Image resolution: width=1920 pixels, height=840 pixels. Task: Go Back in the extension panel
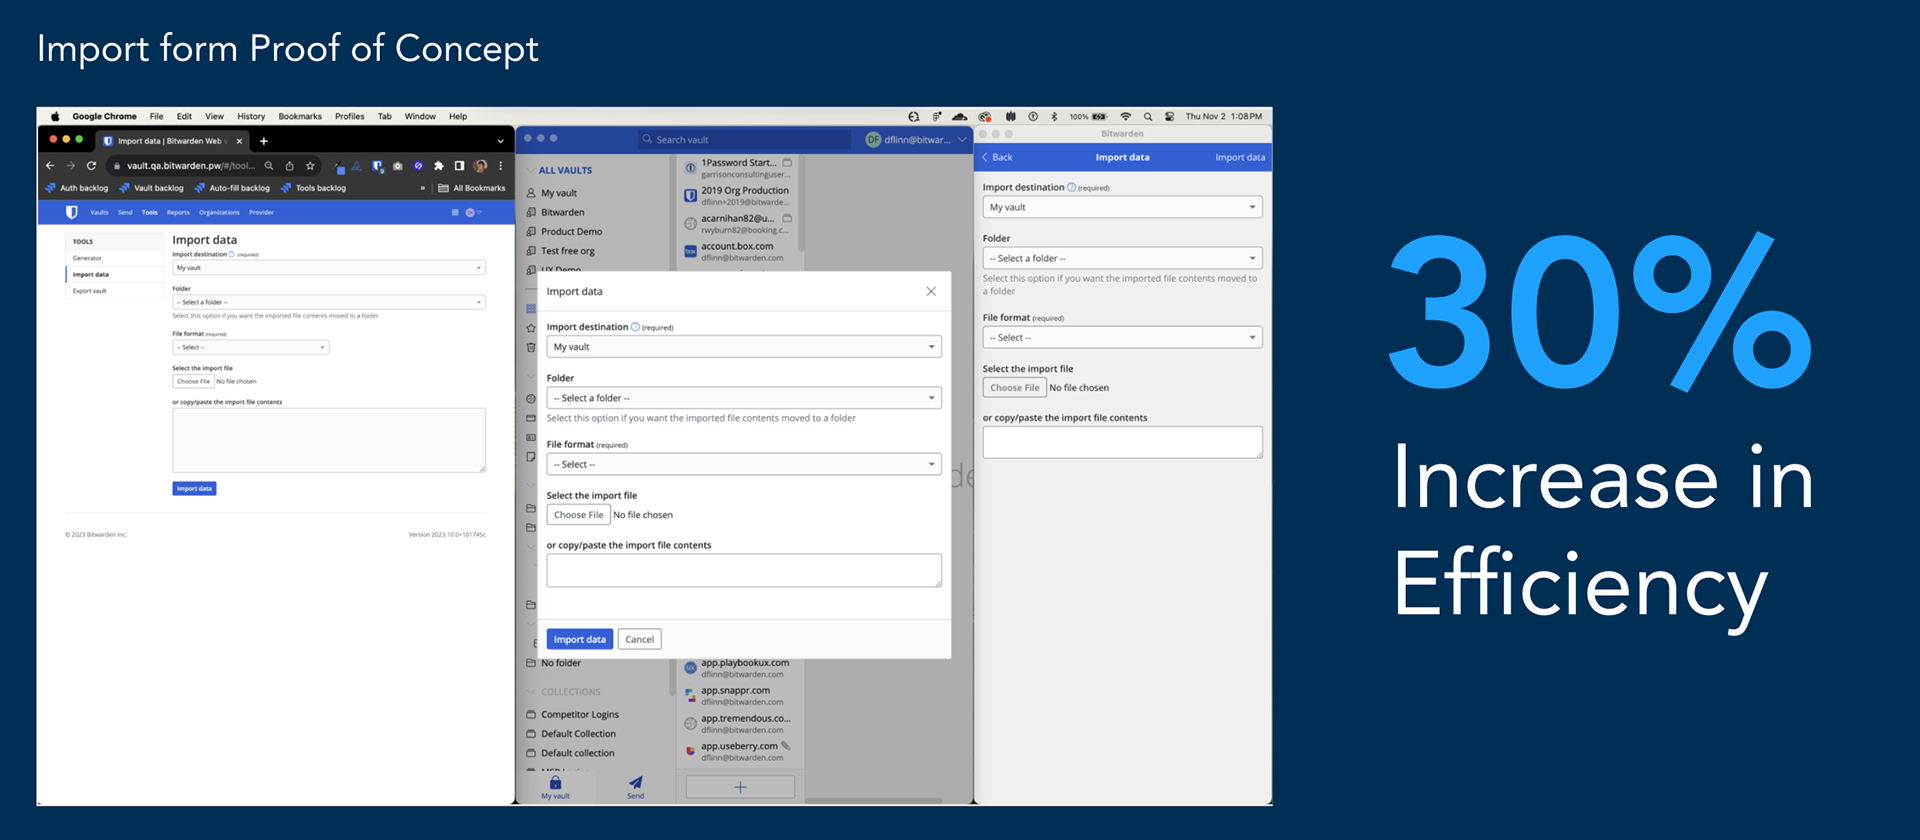click(997, 157)
